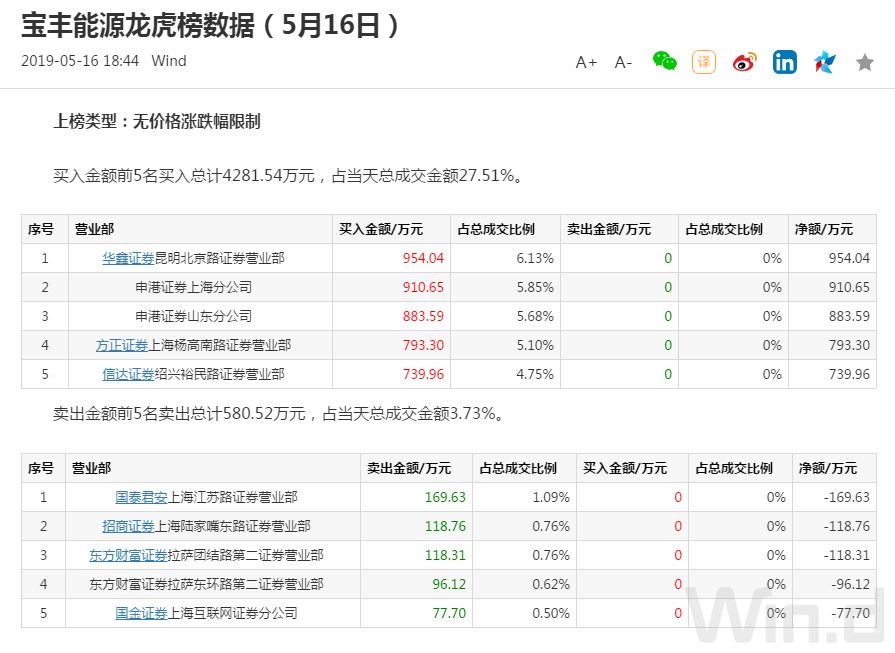
Task: Click the 净额/万元 header in the buy table
Action: pos(824,229)
